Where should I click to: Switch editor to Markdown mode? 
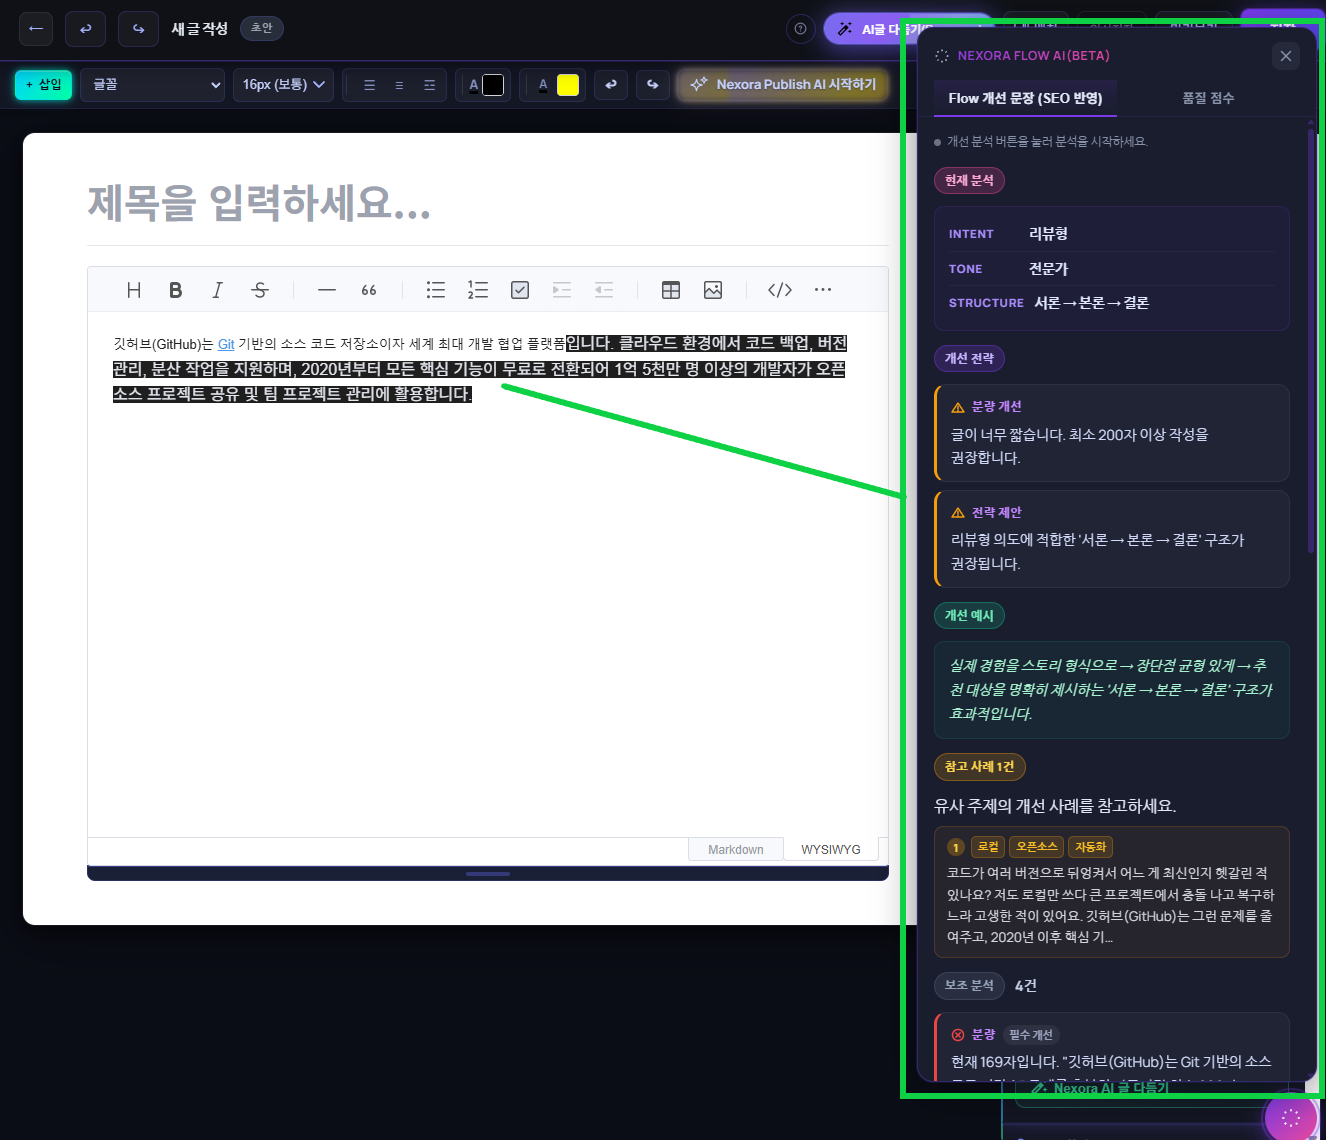tap(735, 849)
